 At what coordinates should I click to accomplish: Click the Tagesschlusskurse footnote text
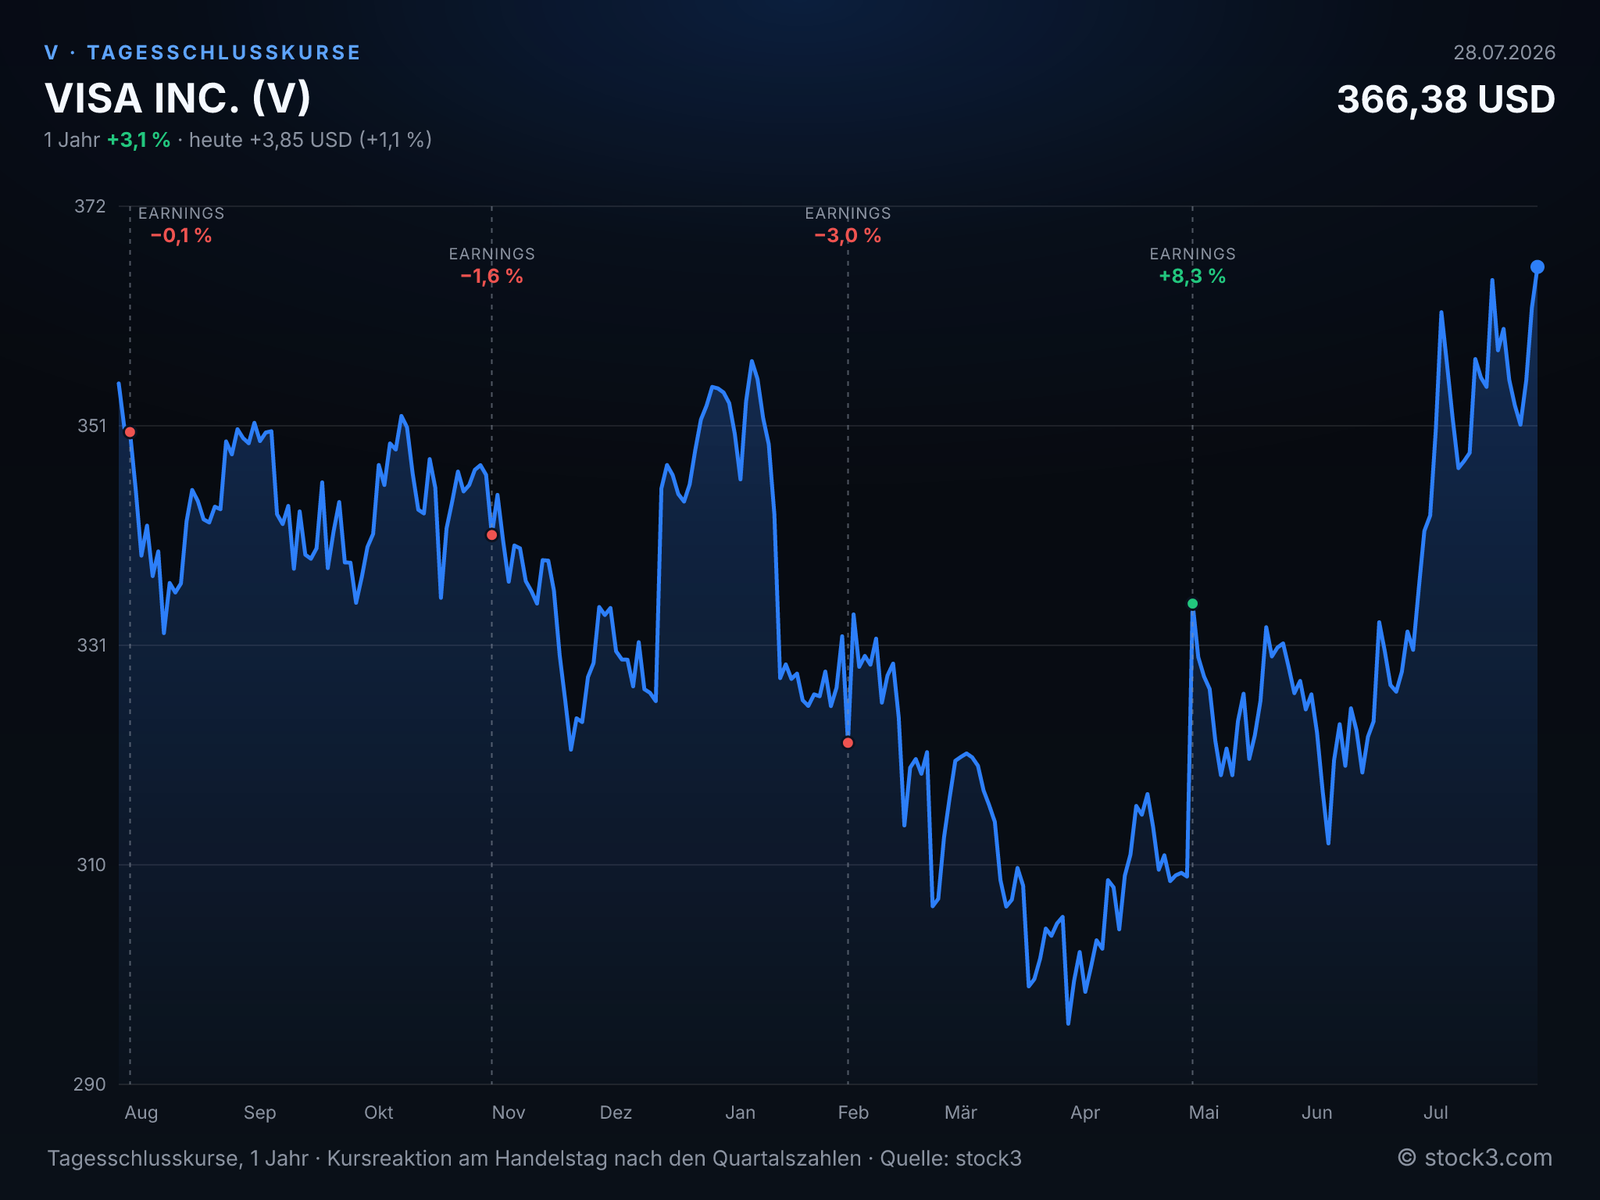click(534, 1159)
